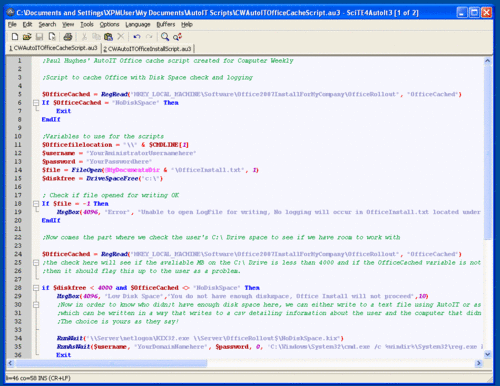Viewport: 500px width, 386px height.
Task: Place cursor in the window title bar text
Action: pyautogui.click(x=217, y=13)
